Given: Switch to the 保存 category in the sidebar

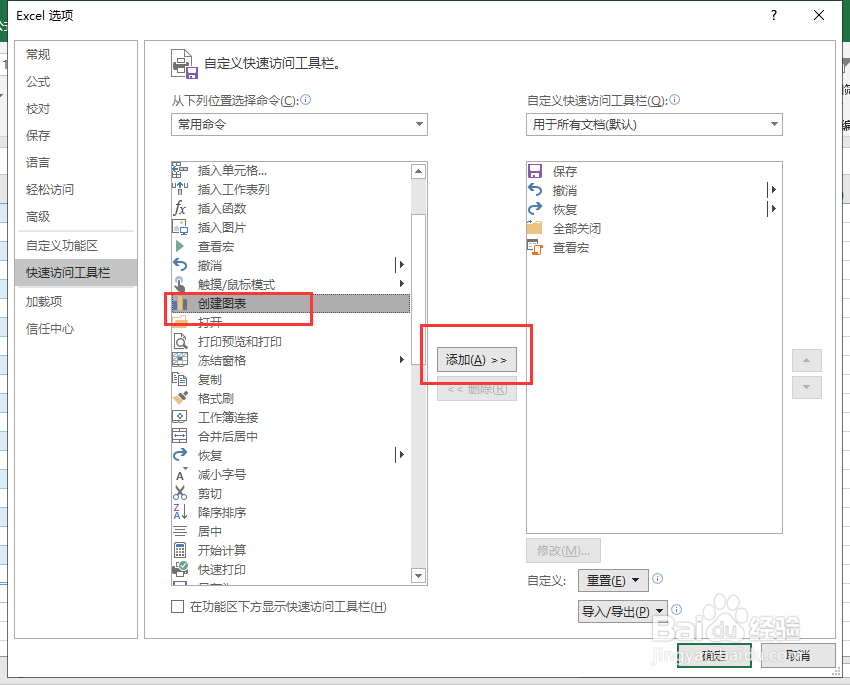Looking at the screenshot, I should (38, 135).
